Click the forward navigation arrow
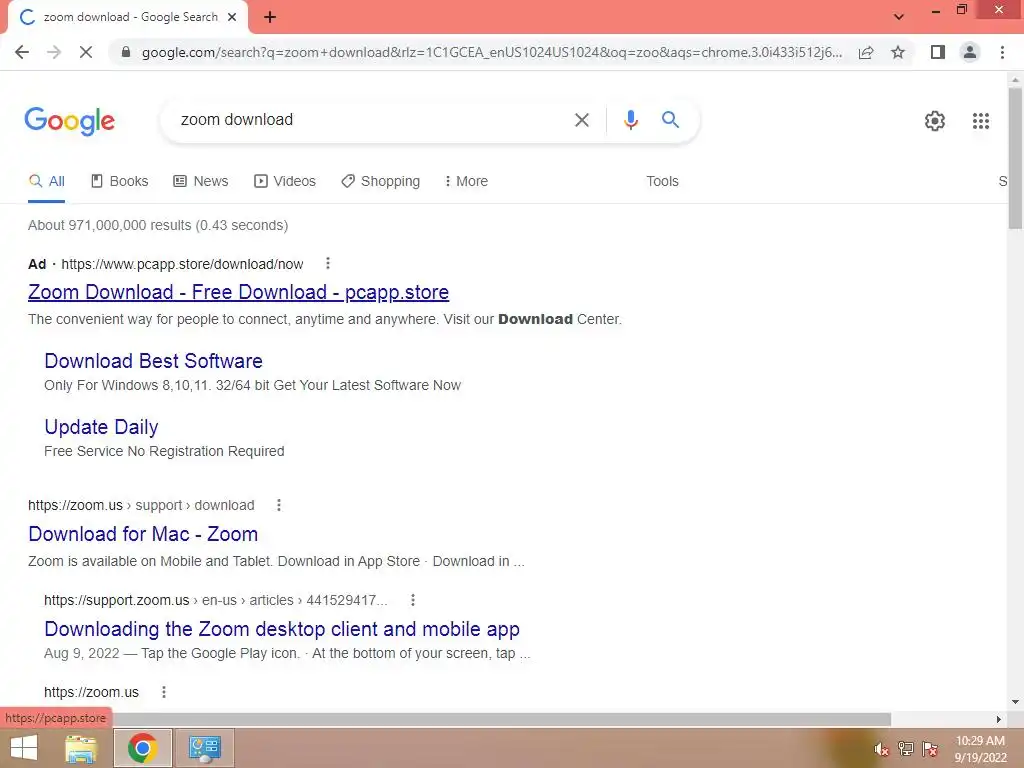The height and width of the screenshot is (768, 1024). (54, 52)
